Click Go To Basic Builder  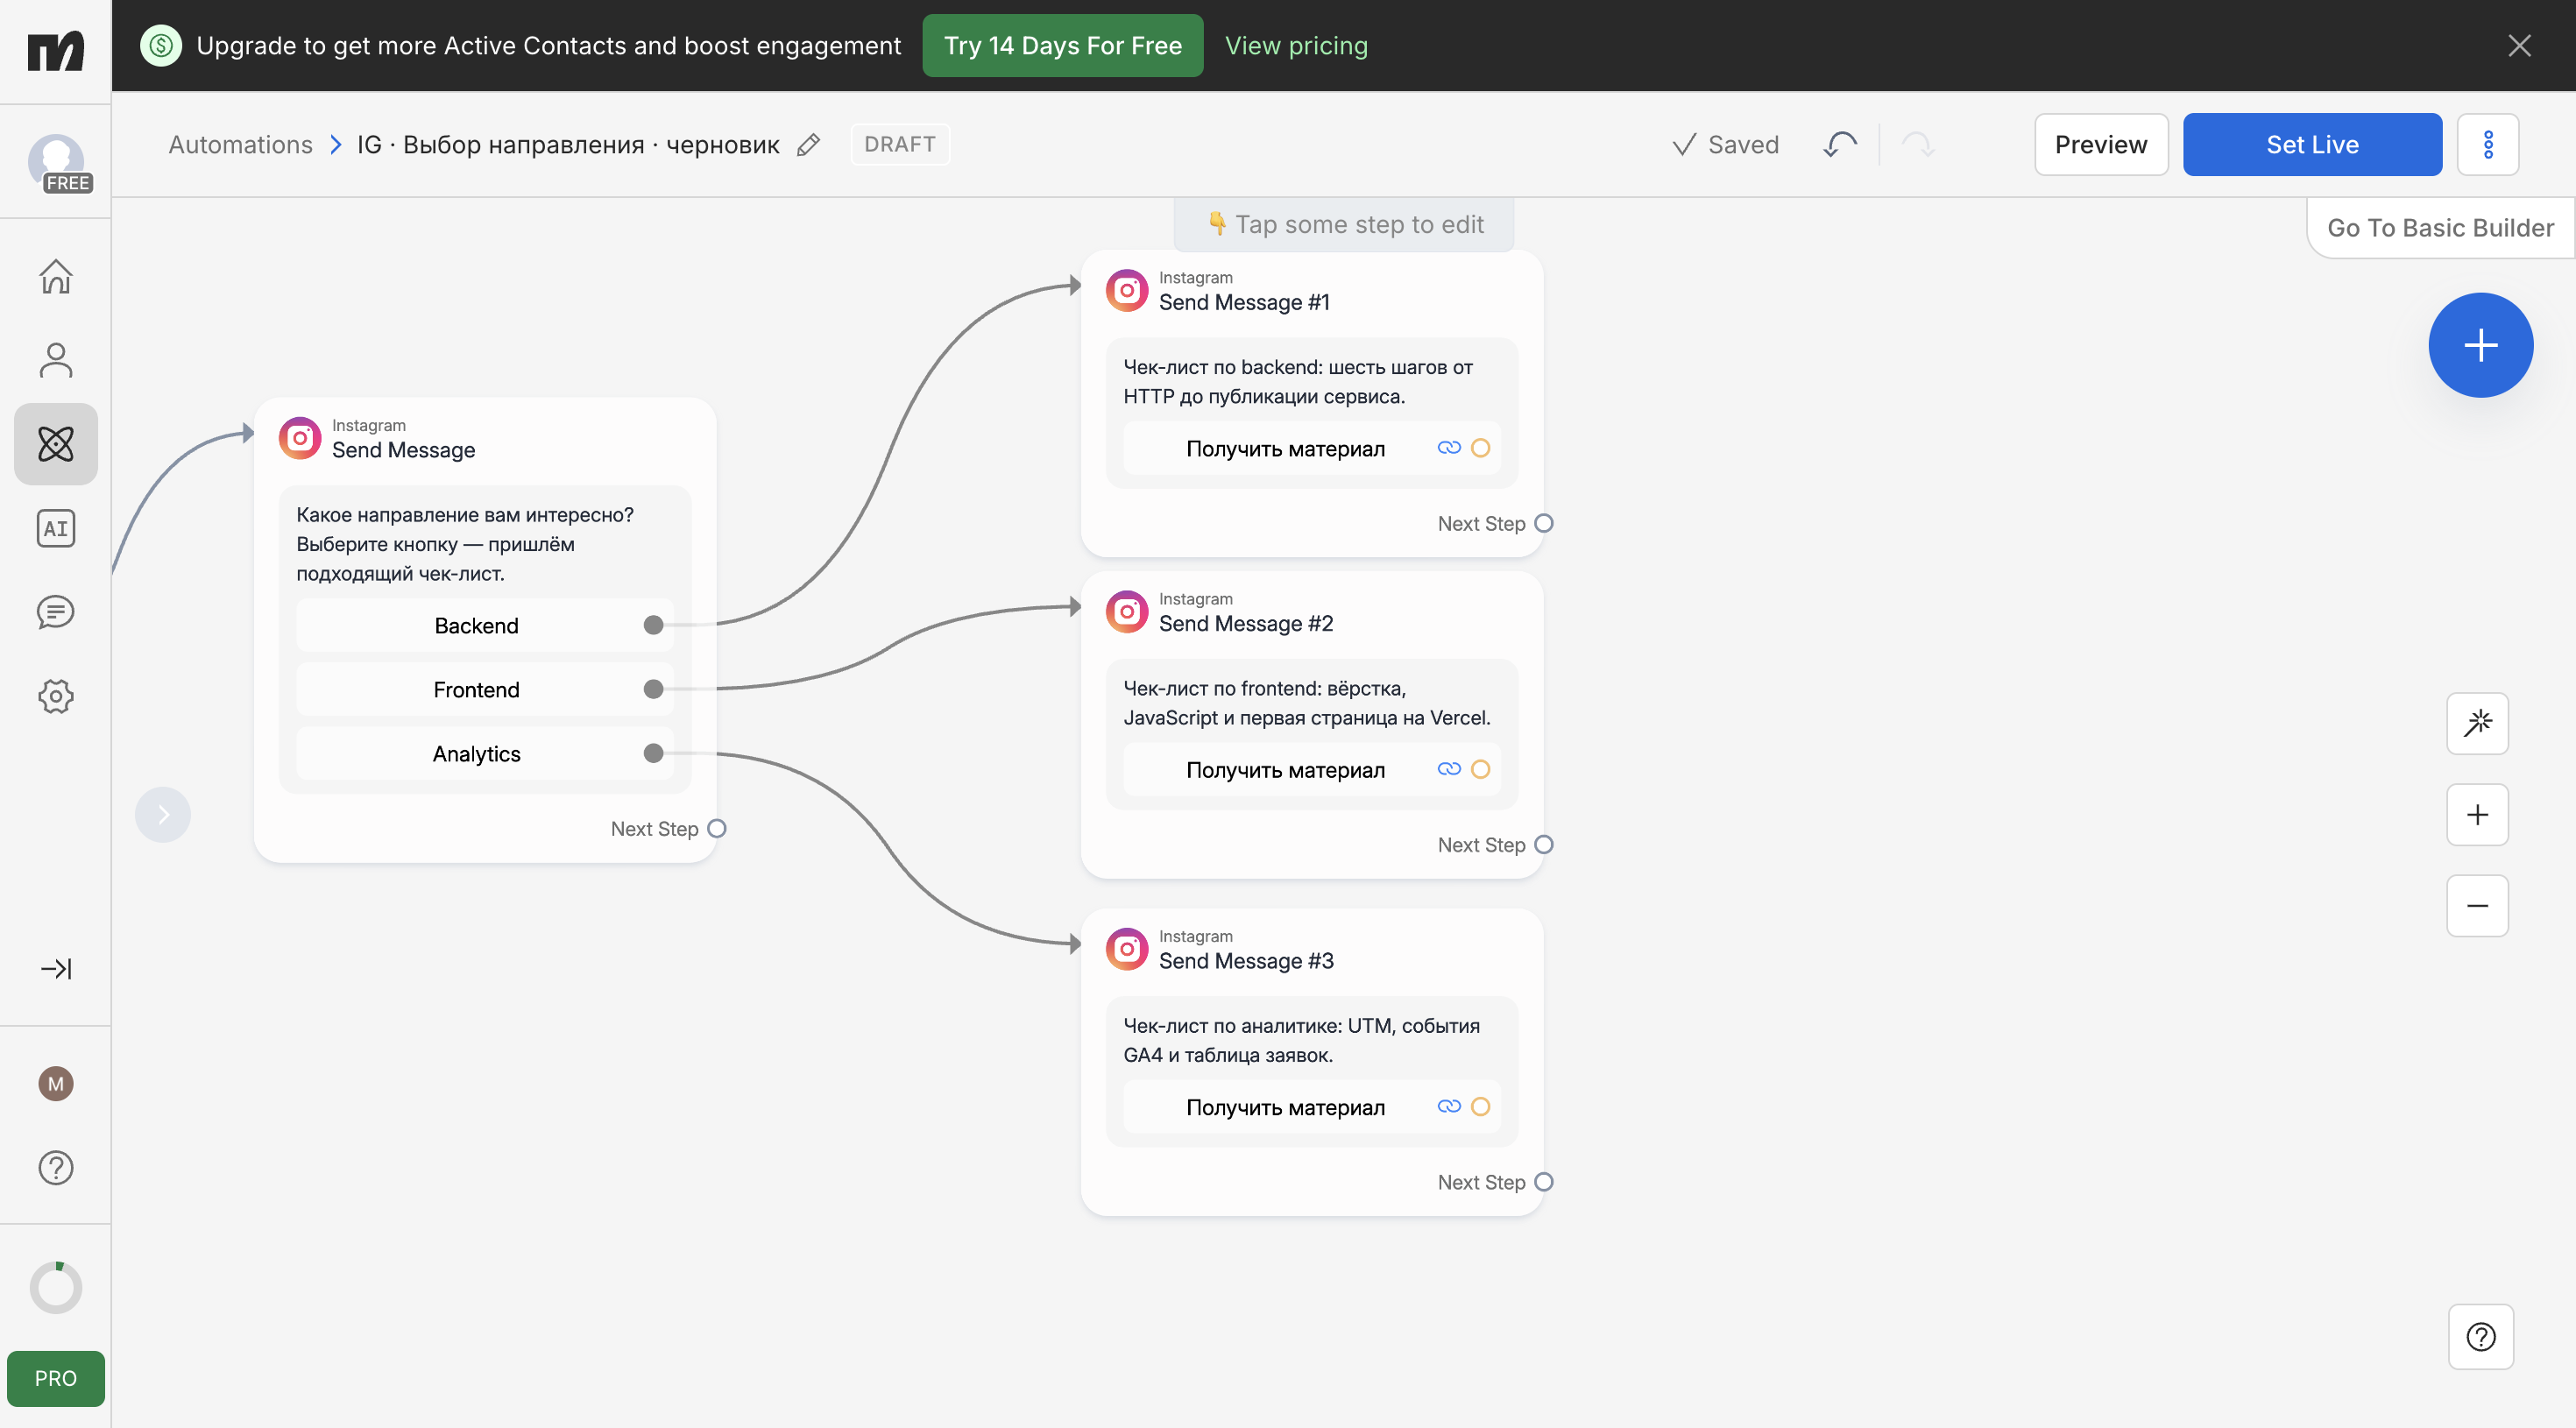pyautogui.click(x=2440, y=228)
